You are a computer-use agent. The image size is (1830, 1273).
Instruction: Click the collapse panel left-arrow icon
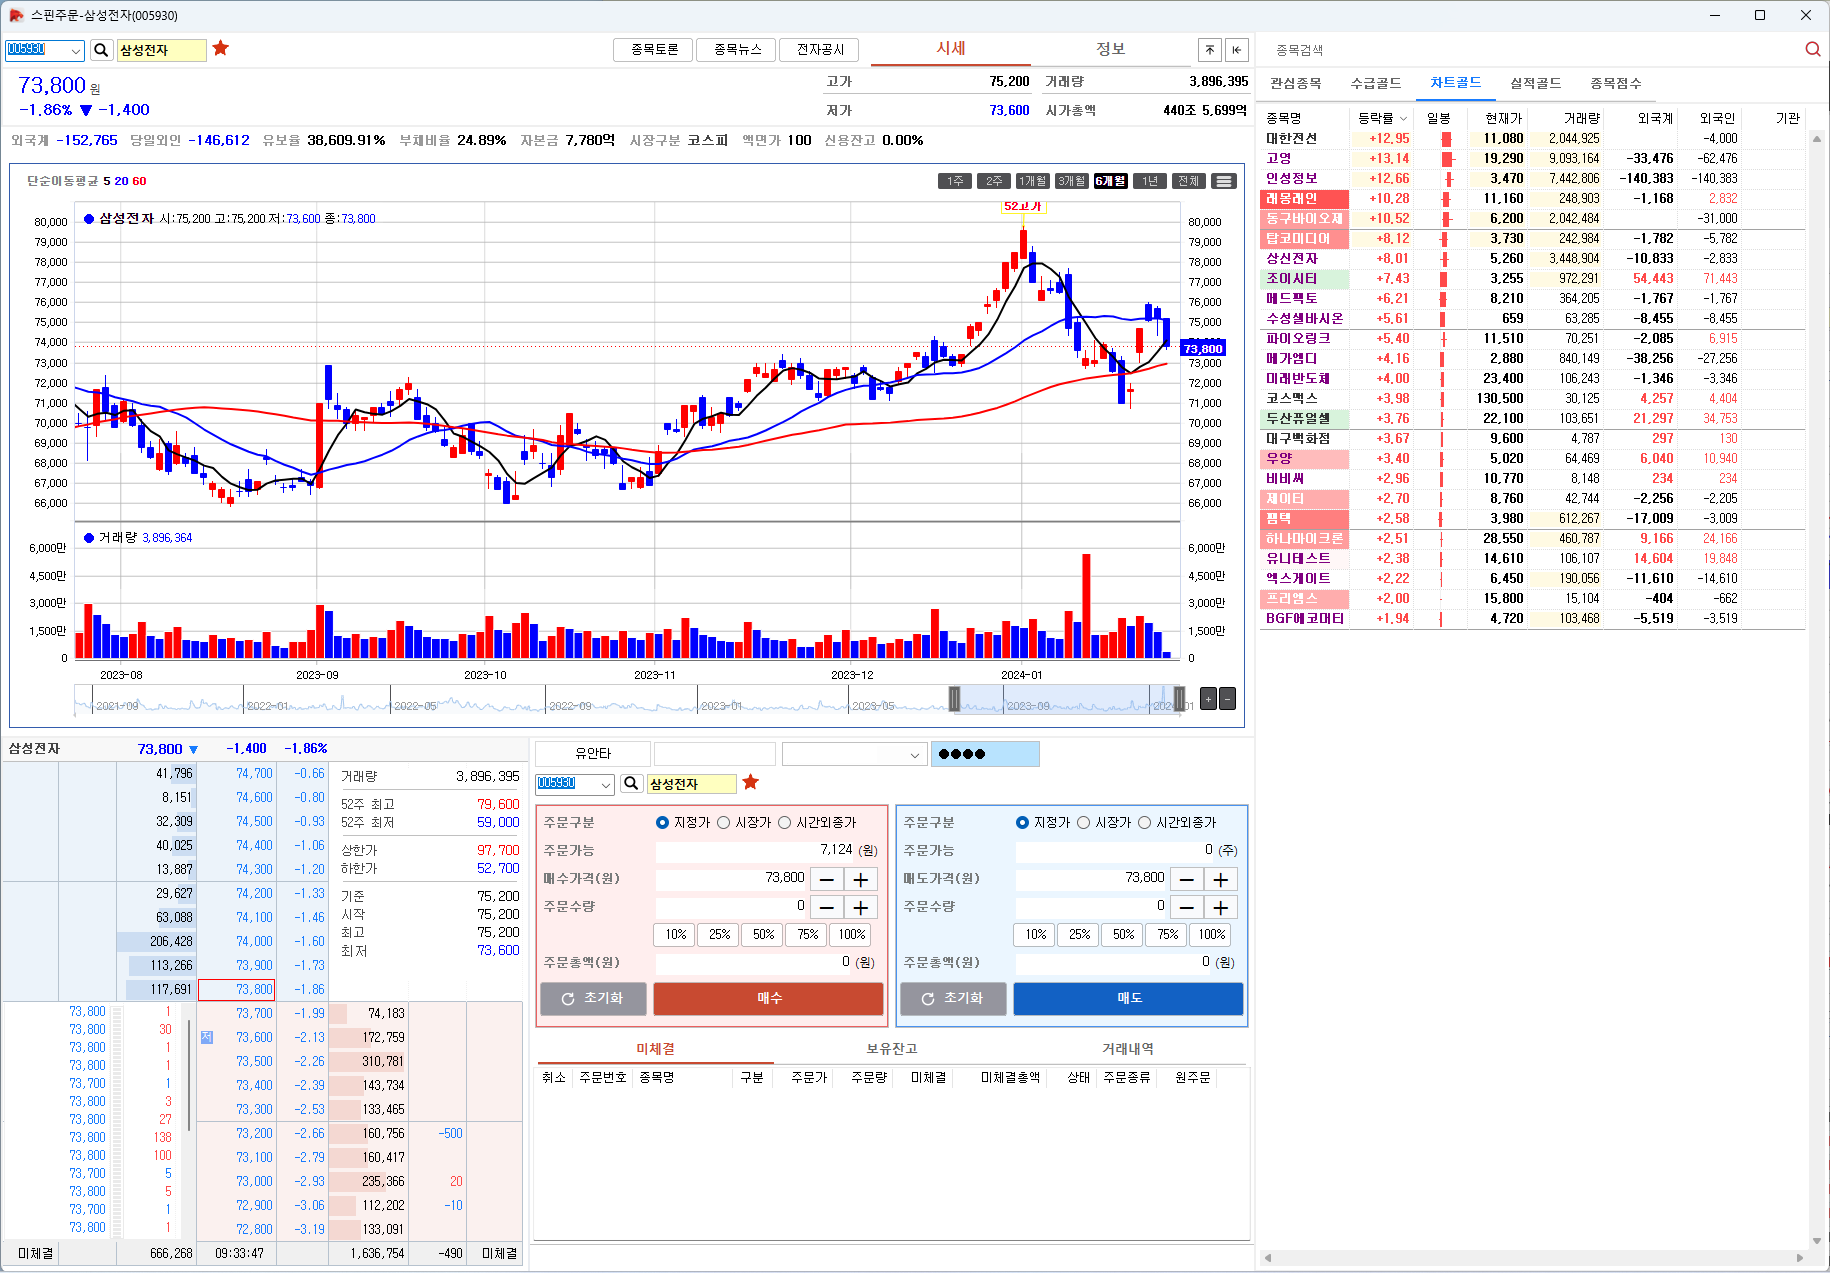(x=1237, y=50)
